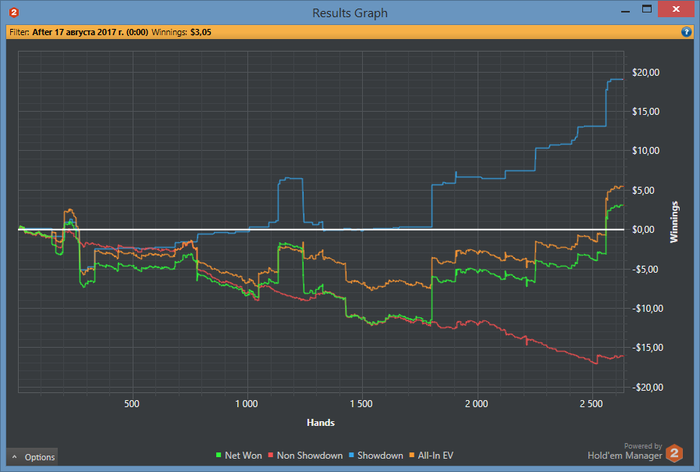
Task: Click the -$15,00 y-axis label
Action: pos(648,347)
